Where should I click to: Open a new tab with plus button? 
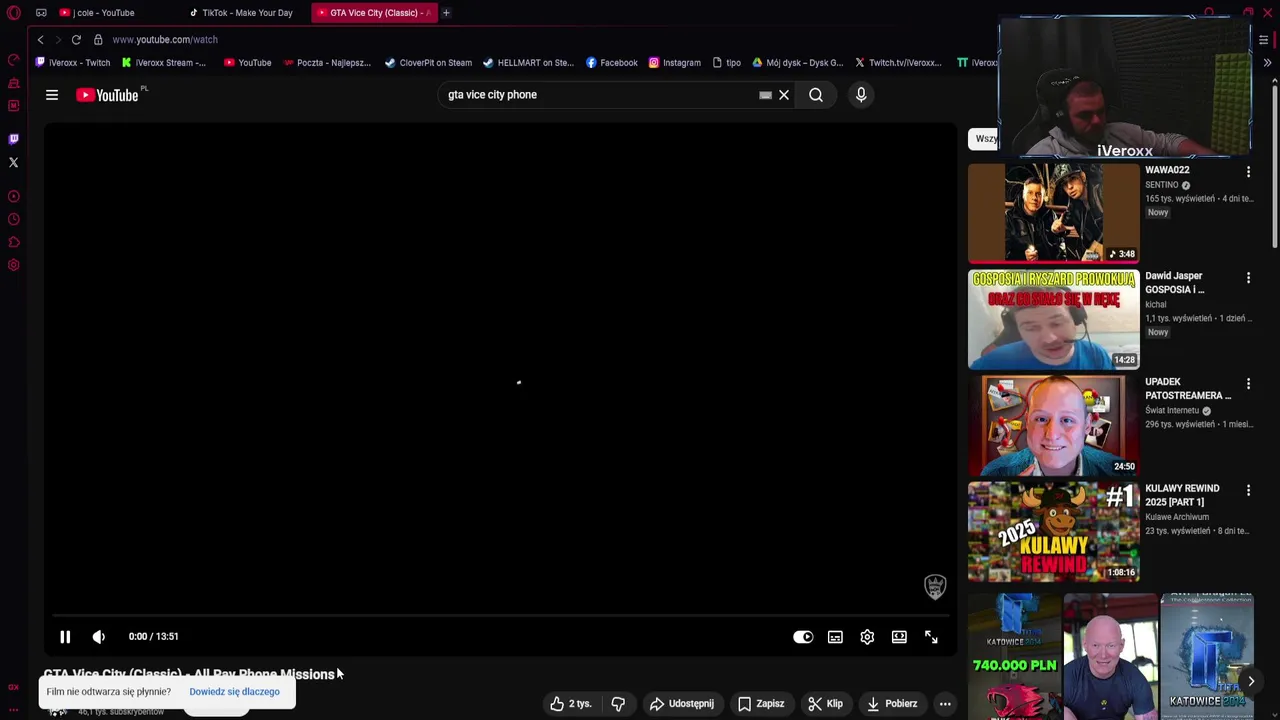pyautogui.click(x=446, y=13)
